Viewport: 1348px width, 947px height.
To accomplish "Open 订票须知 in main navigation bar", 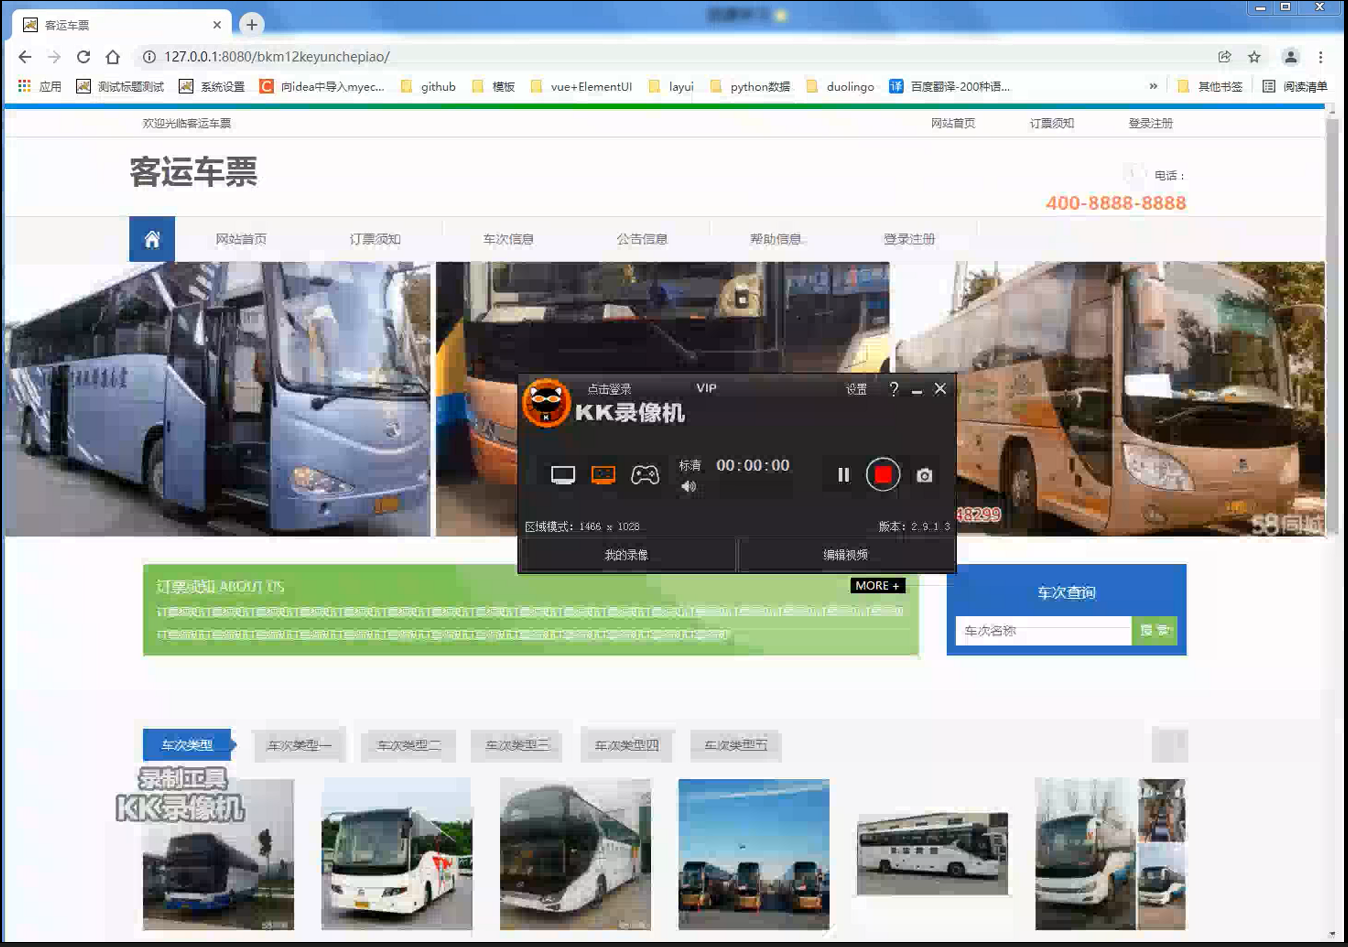I will pos(375,239).
